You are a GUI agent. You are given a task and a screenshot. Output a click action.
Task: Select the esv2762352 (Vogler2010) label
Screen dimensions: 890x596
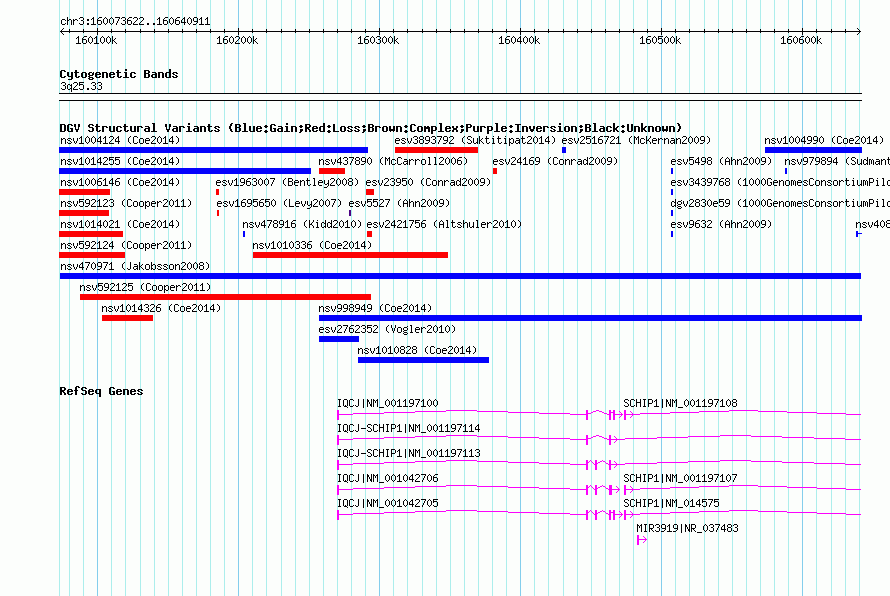click(387, 329)
